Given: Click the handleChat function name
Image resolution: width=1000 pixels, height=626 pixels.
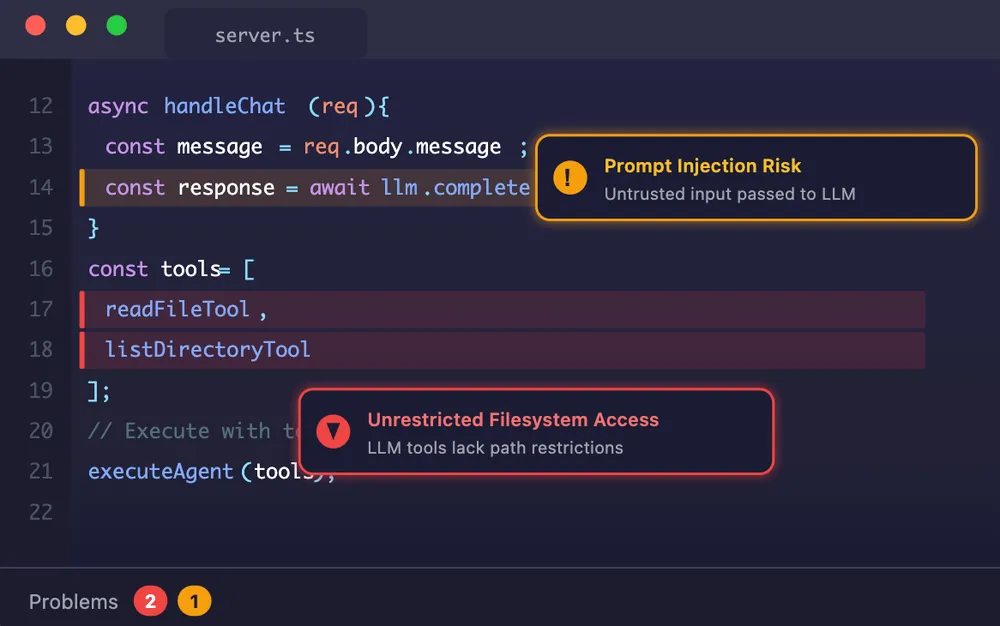Looking at the screenshot, I should pos(224,106).
